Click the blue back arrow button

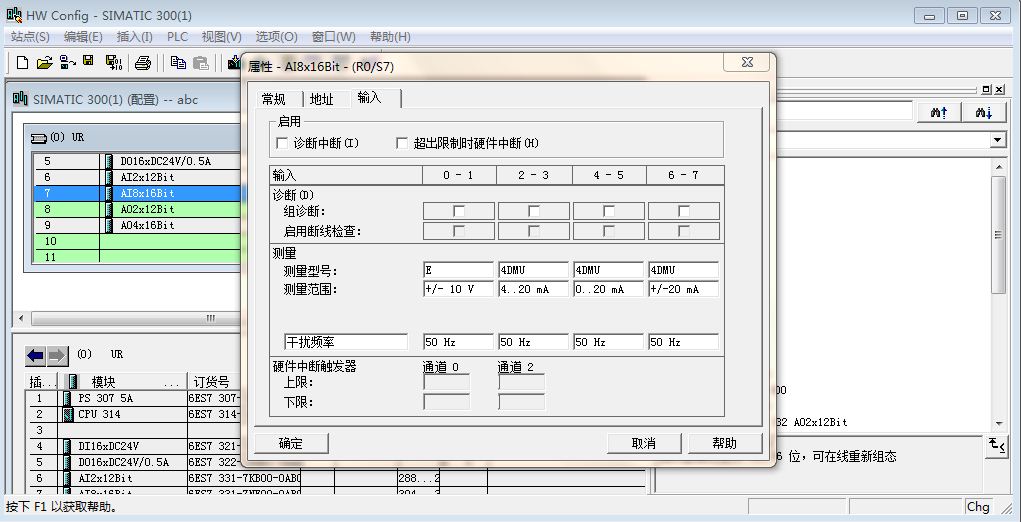(36, 355)
